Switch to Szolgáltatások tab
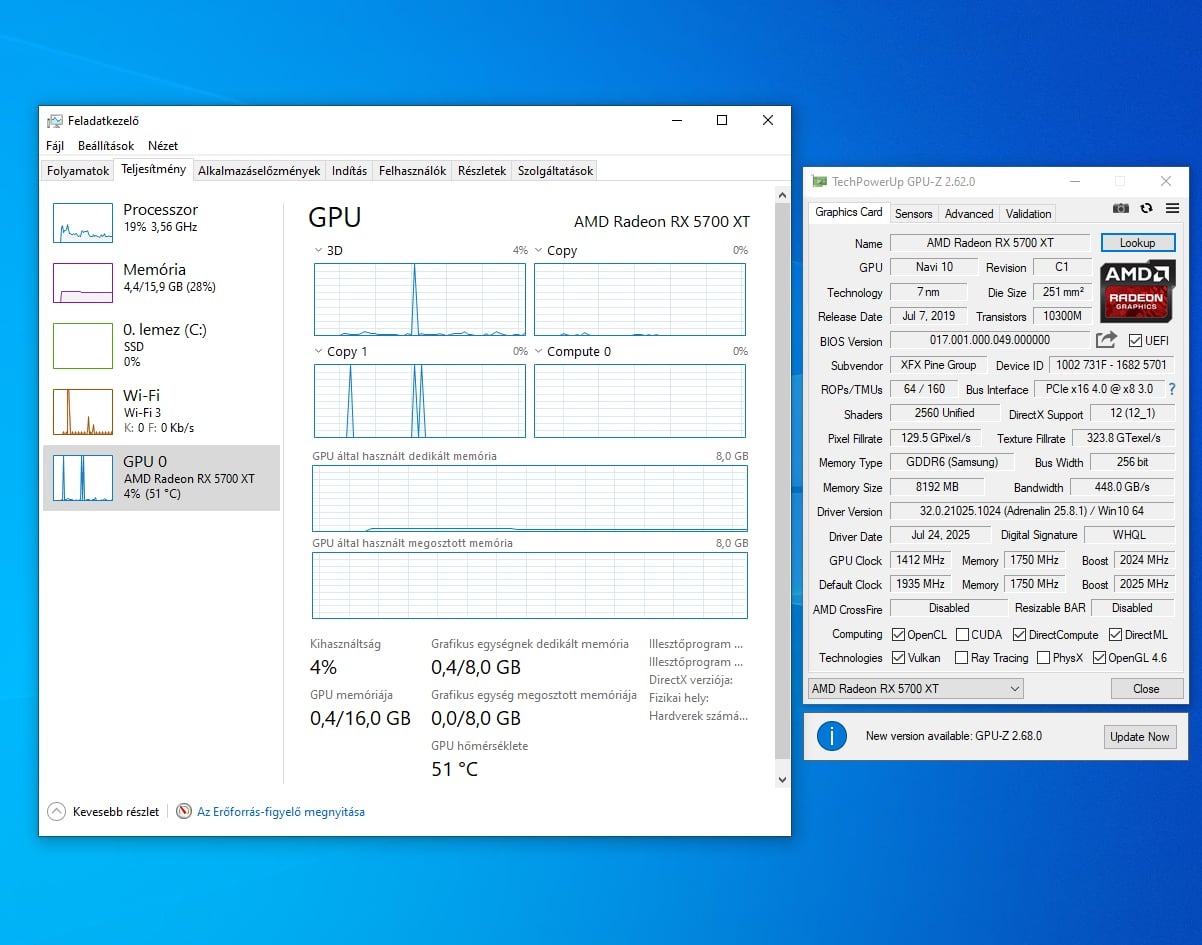 coord(555,171)
